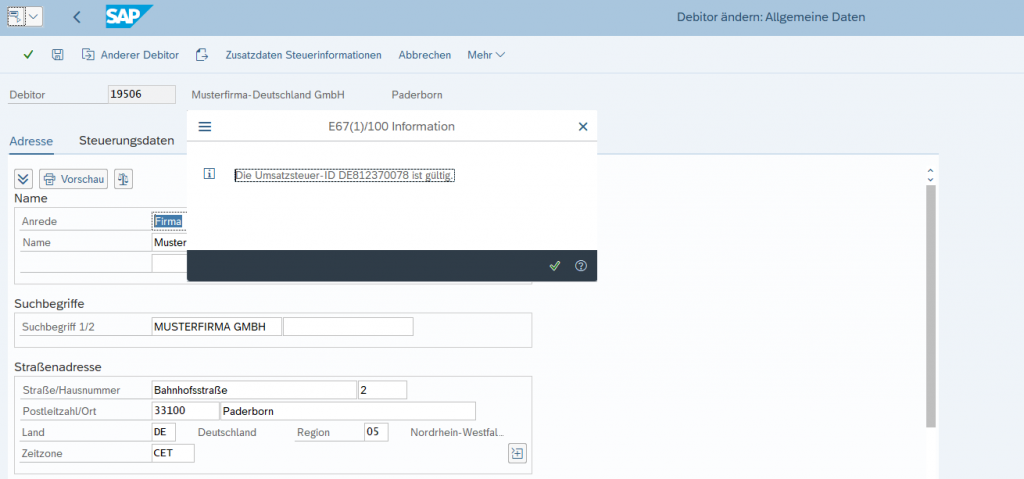Click the green checkmark confirm icon in toolbar
The image size is (1024, 479).
pos(28,54)
